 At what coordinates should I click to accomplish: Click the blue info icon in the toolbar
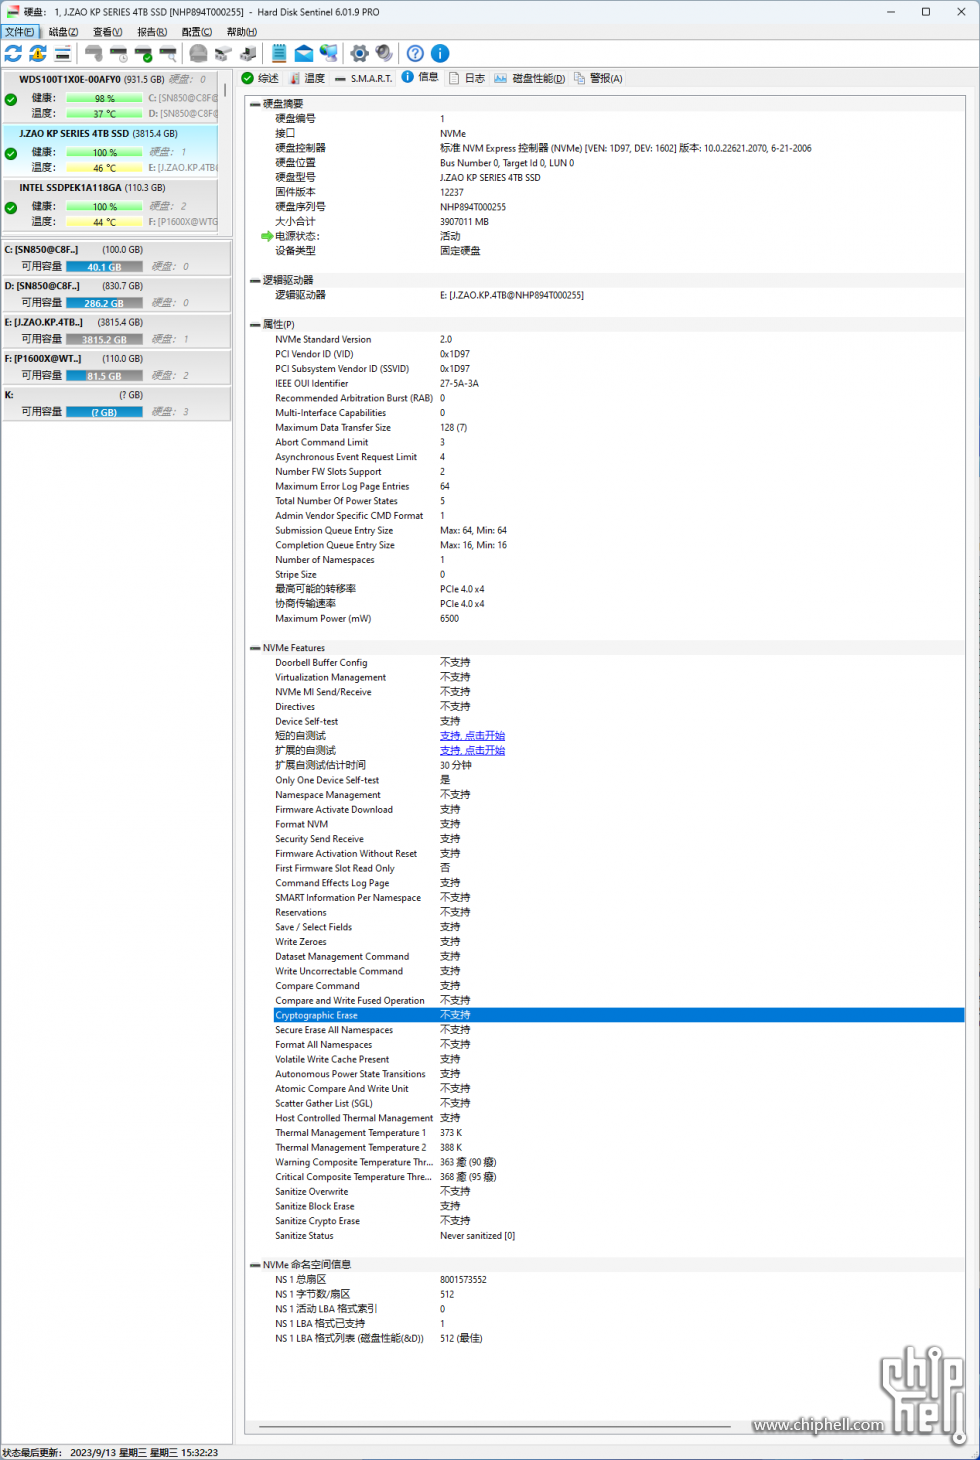tap(440, 53)
